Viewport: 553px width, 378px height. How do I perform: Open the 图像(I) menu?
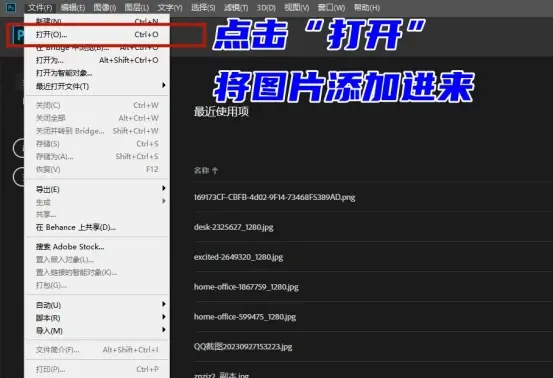(x=105, y=7)
